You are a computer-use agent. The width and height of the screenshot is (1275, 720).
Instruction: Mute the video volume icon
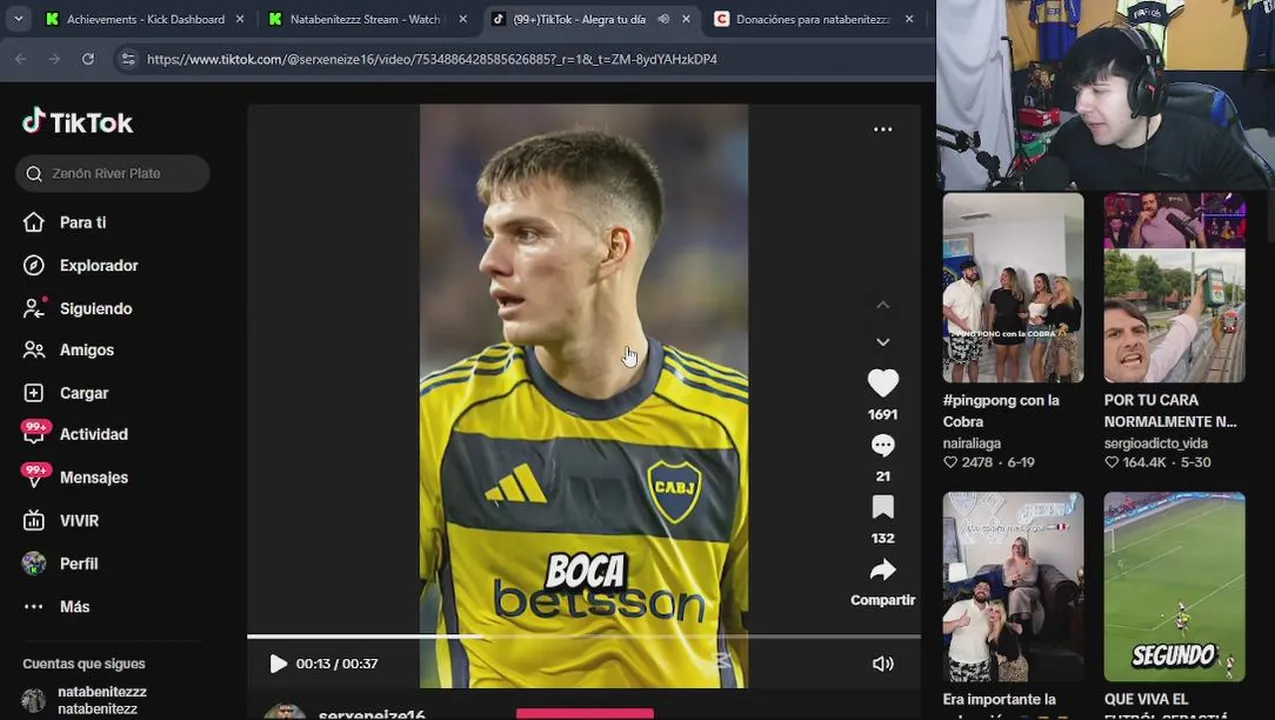[x=882, y=663]
